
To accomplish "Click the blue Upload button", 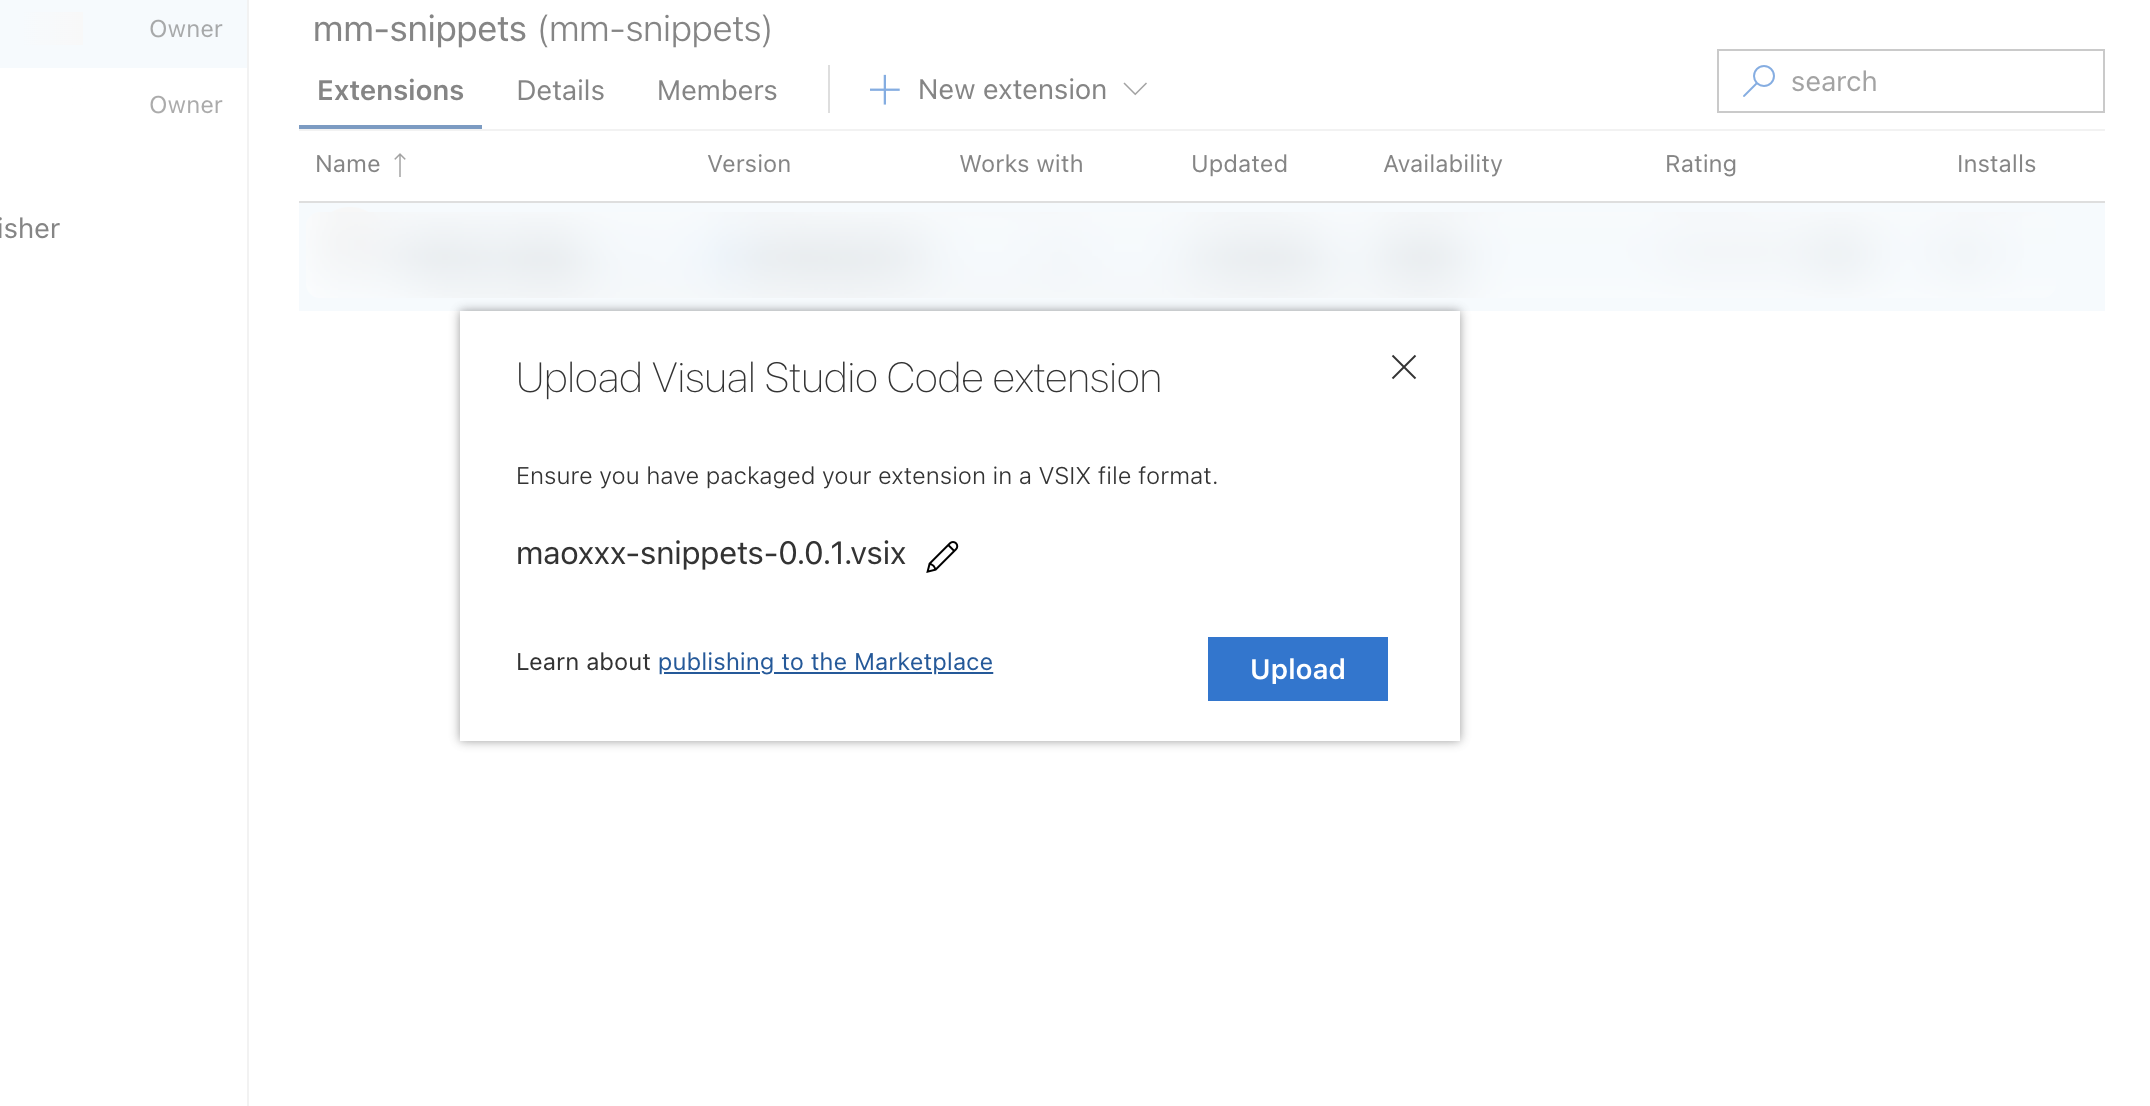I will [1297, 669].
